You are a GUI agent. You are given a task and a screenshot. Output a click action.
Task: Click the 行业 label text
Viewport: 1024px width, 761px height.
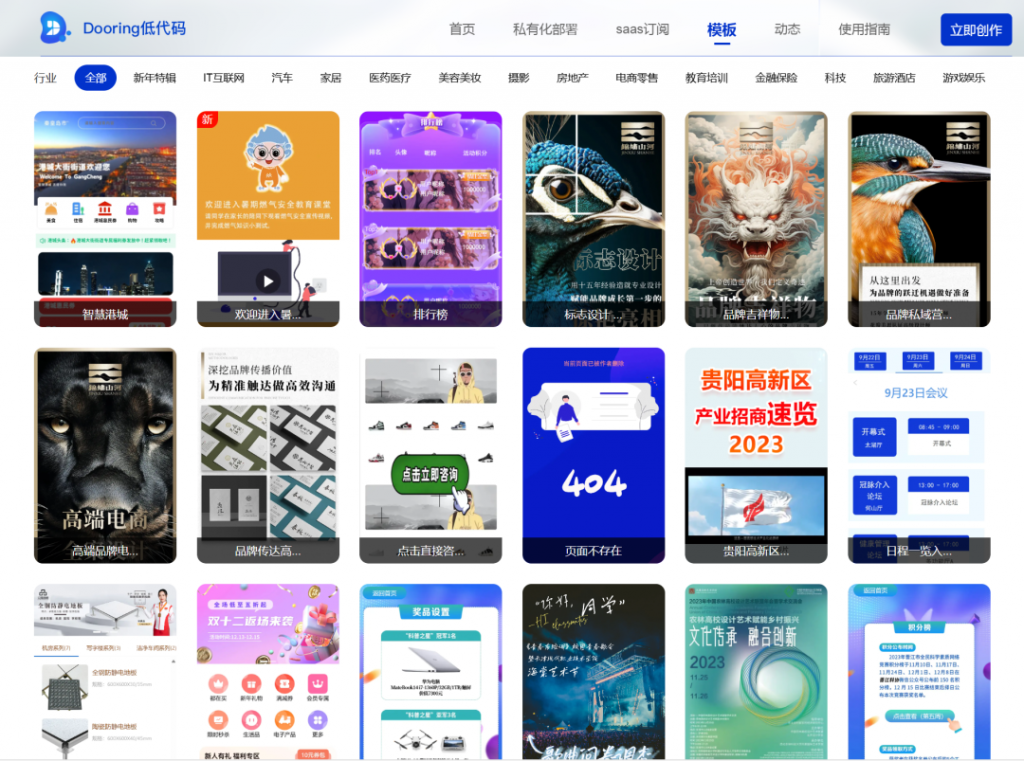click(x=46, y=78)
